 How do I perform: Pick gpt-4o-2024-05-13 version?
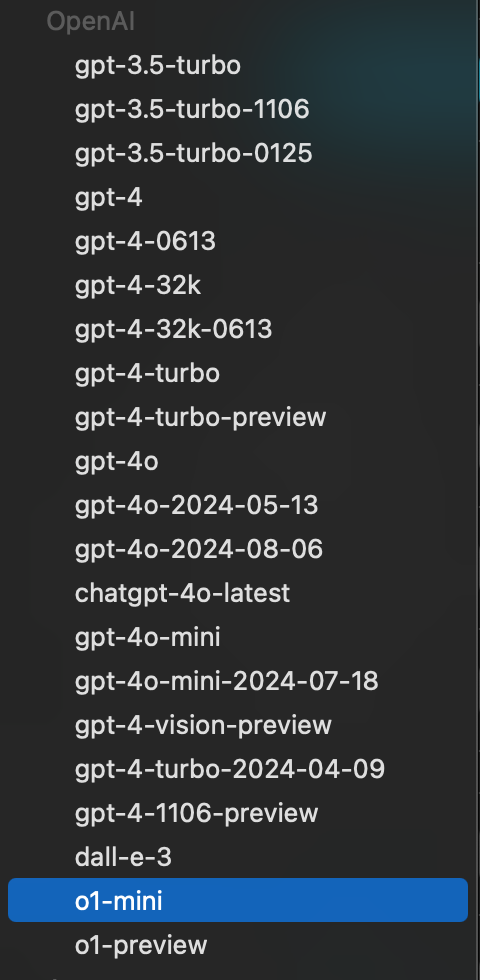coord(238,505)
